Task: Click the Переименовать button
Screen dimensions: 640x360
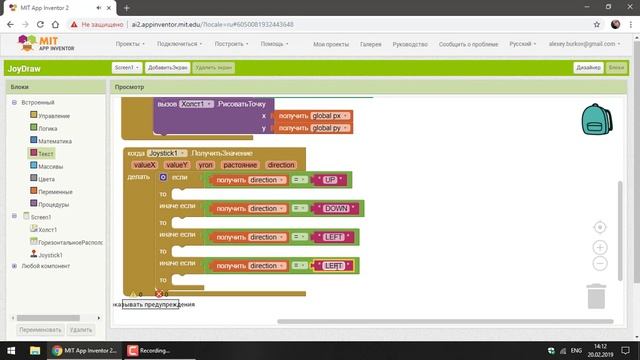Action: coord(40,330)
